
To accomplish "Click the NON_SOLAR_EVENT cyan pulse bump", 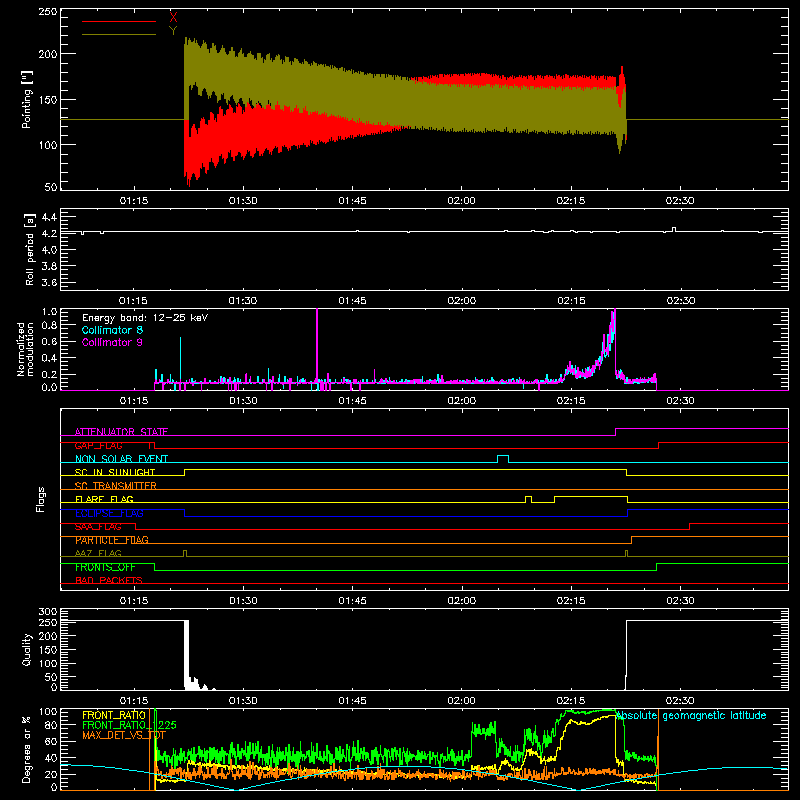I will pyautogui.click(x=503, y=458).
